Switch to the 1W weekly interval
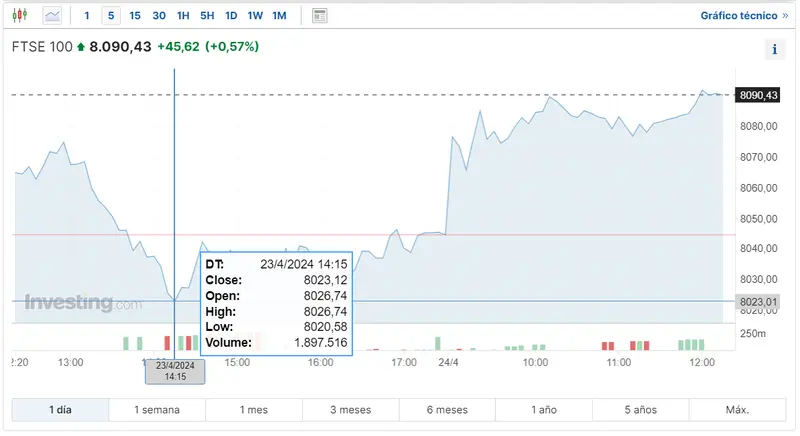Screen dimensions: 800x436 click(x=255, y=16)
